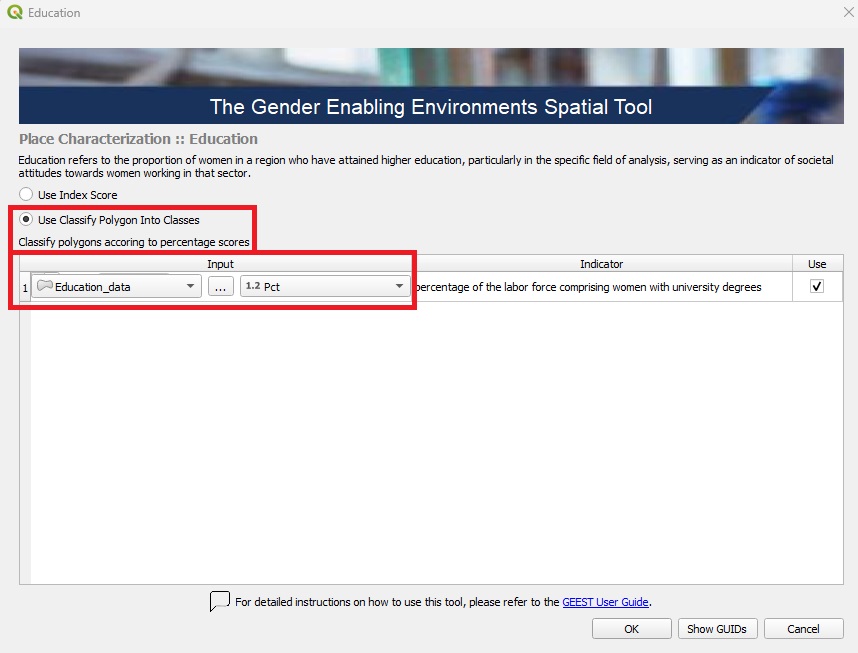Close the Education dialog window
This screenshot has width=858, height=653.
849,12
